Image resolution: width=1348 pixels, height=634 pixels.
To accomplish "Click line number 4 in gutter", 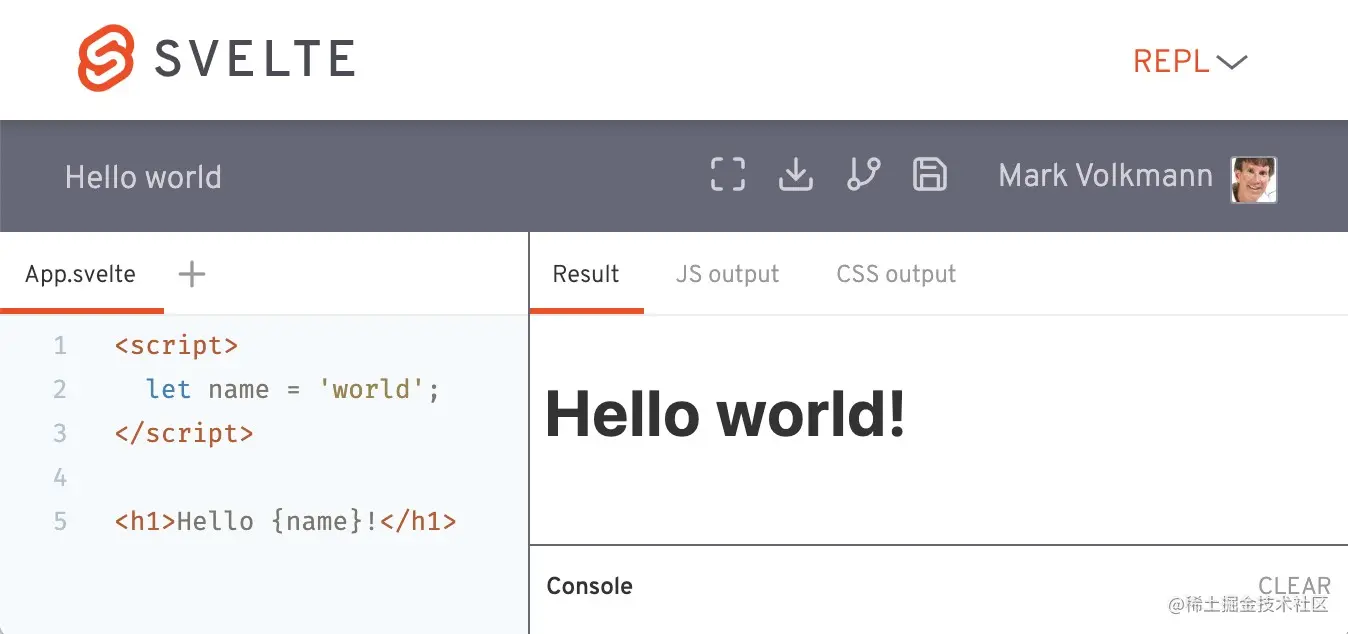I will pyautogui.click(x=60, y=477).
